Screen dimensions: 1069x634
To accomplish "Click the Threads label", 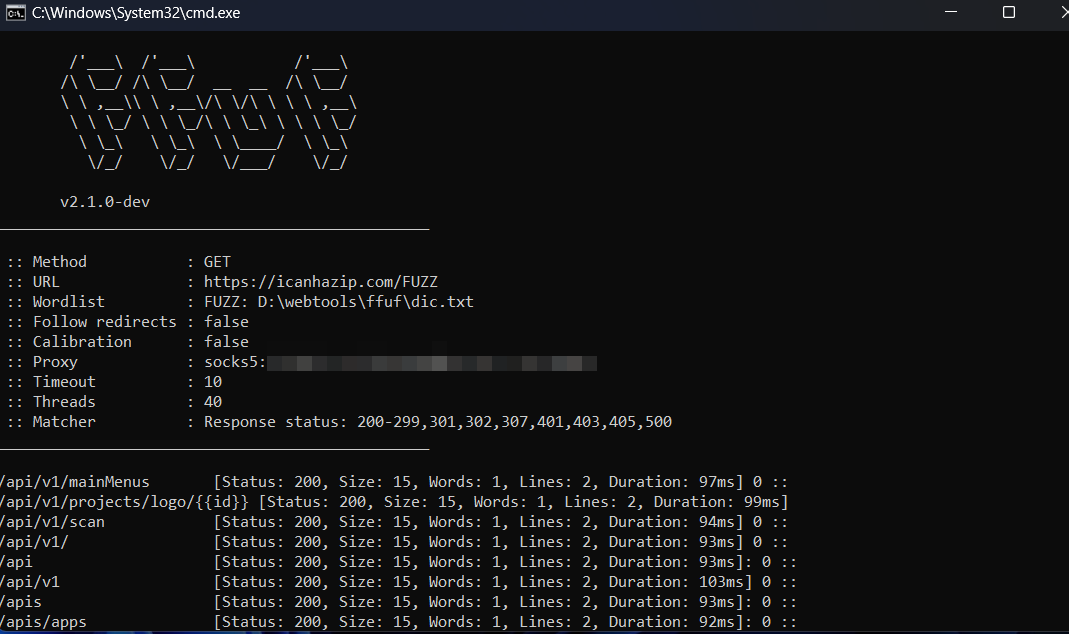I will pos(64,402).
